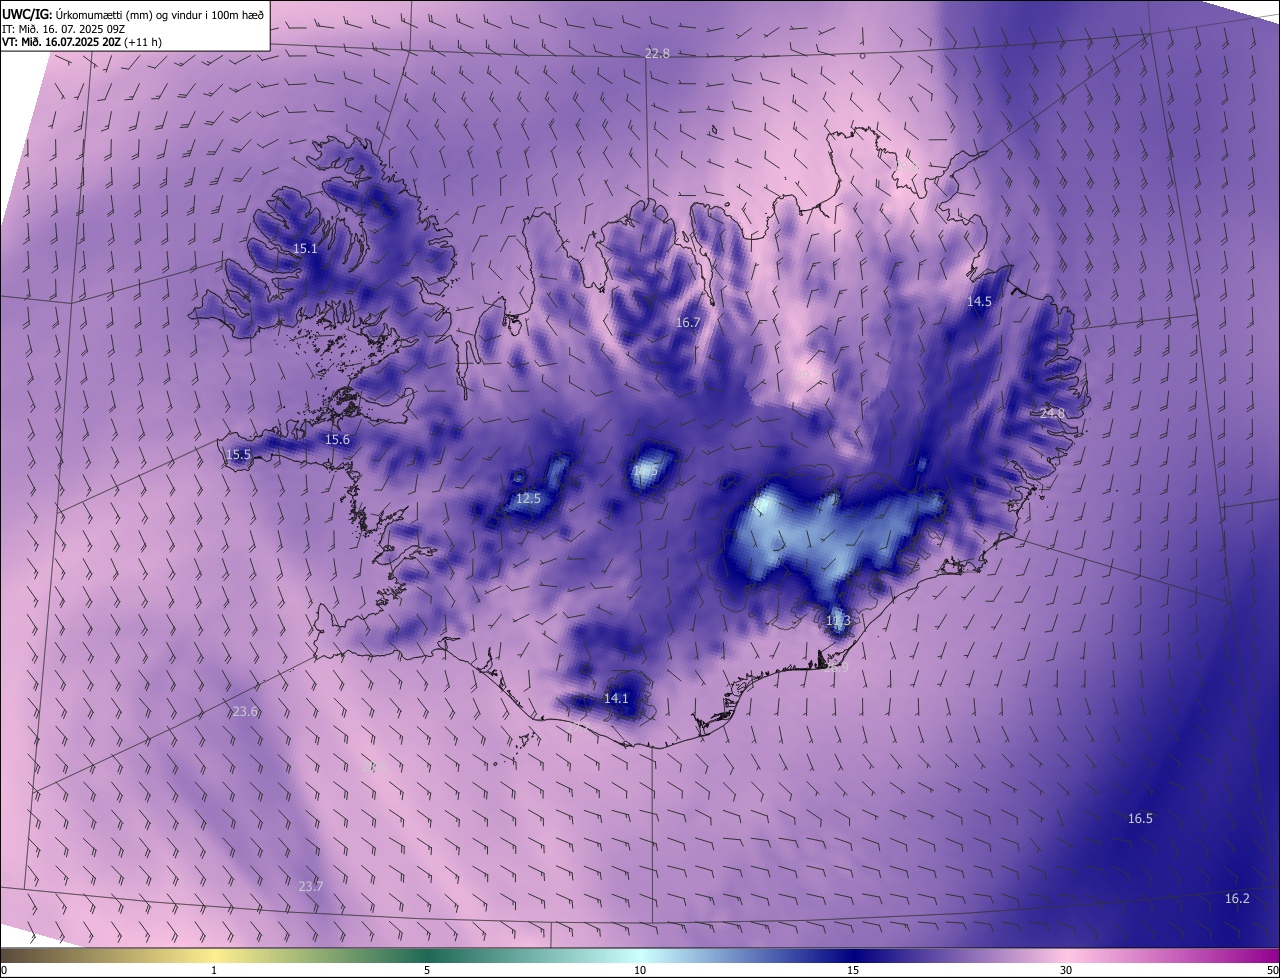
Task: Click the 15 label on the colour scale
Action: [x=853, y=970]
